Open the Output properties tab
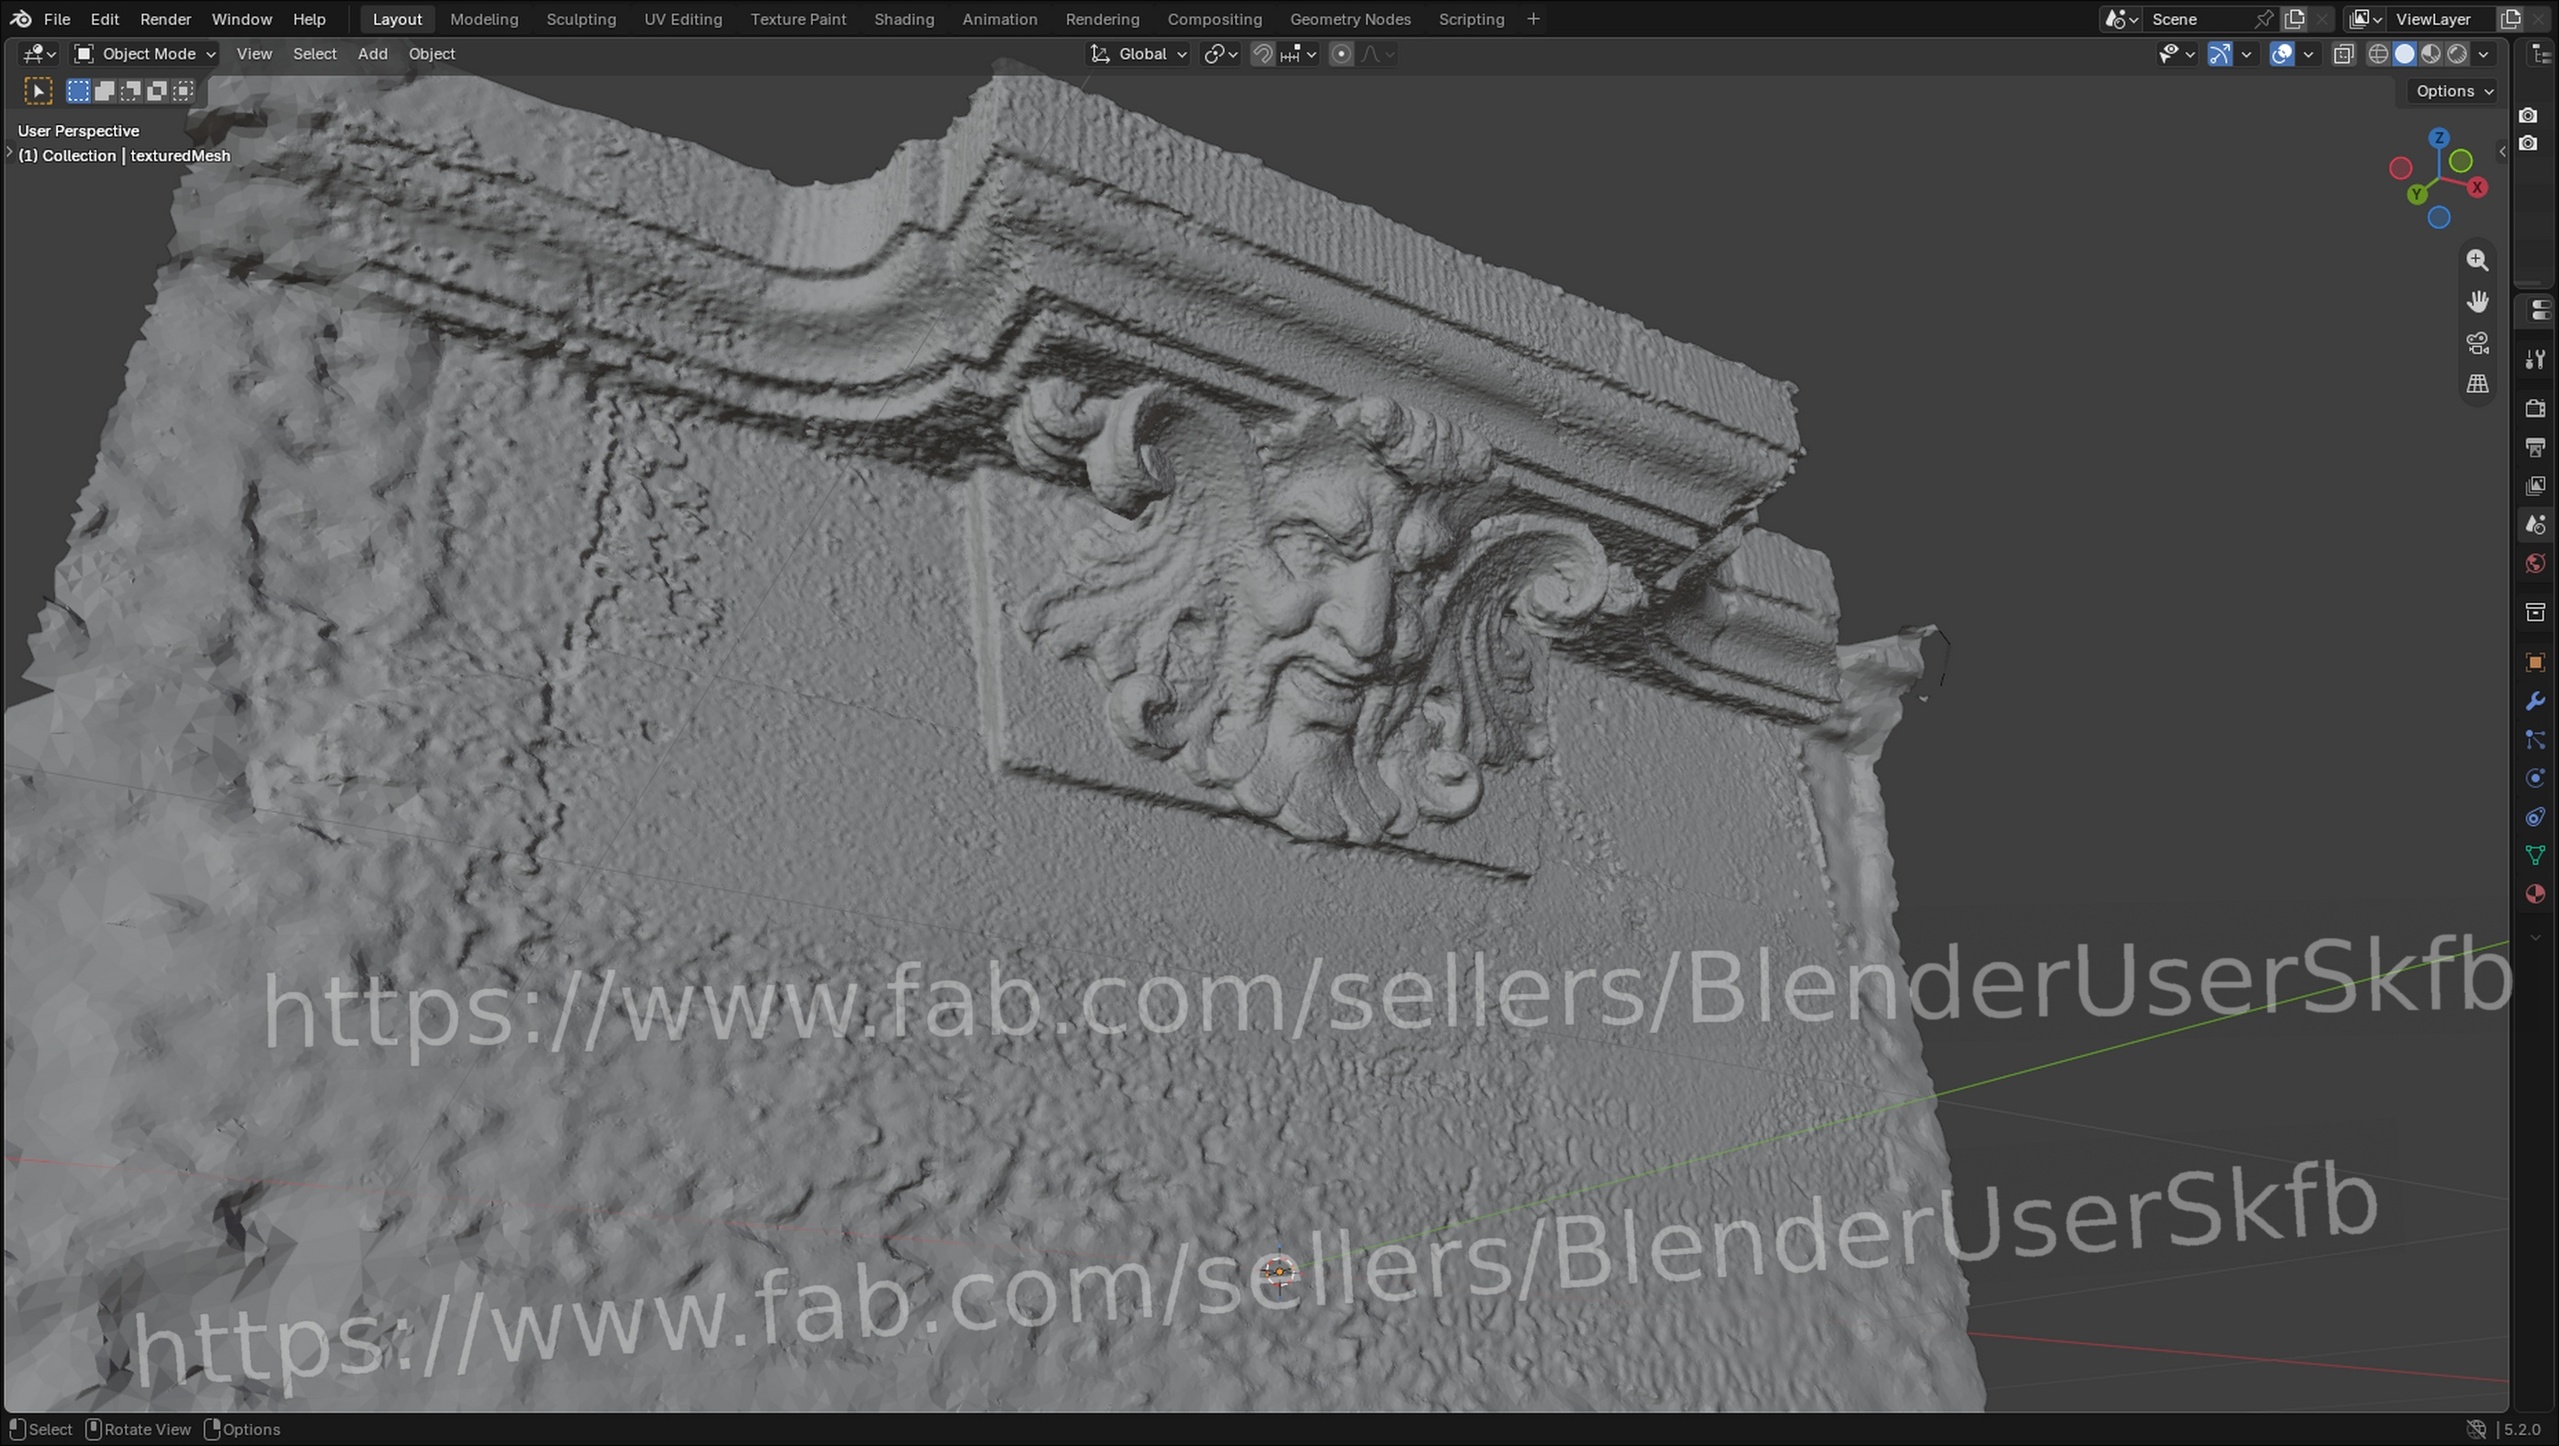The image size is (2559, 1446). pyautogui.click(x=2534, y=447)
